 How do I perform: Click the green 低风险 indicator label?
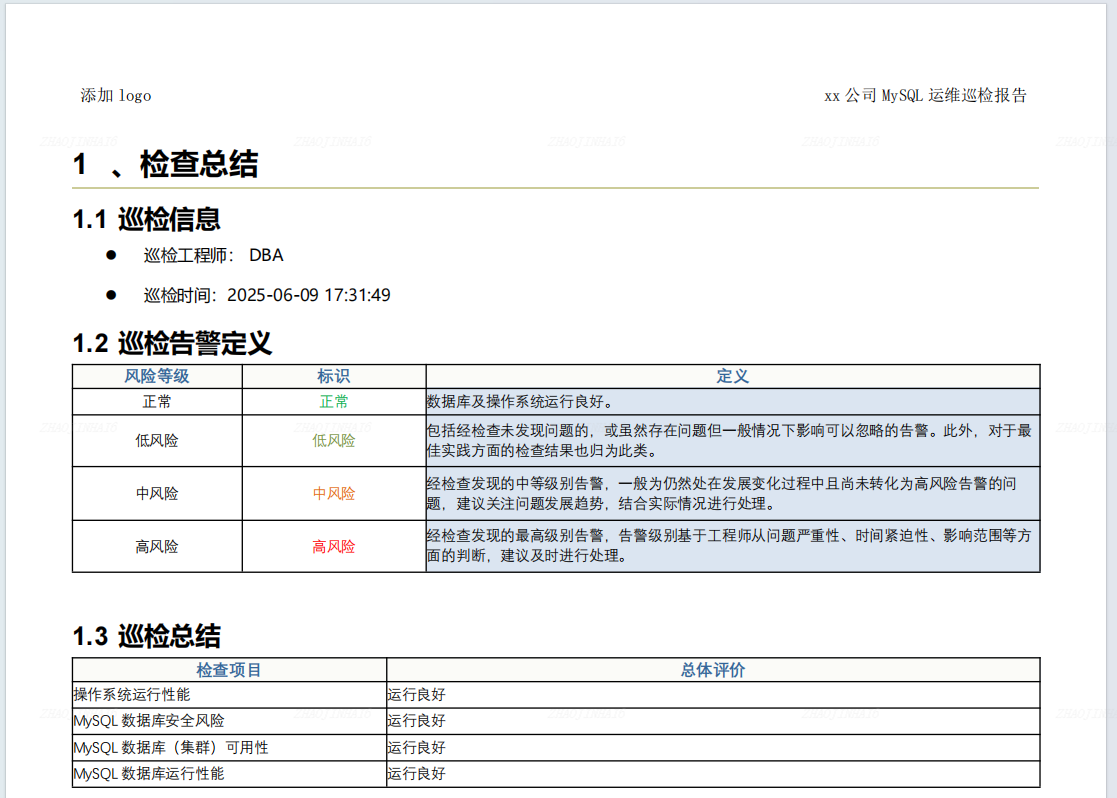coord(333,441)
